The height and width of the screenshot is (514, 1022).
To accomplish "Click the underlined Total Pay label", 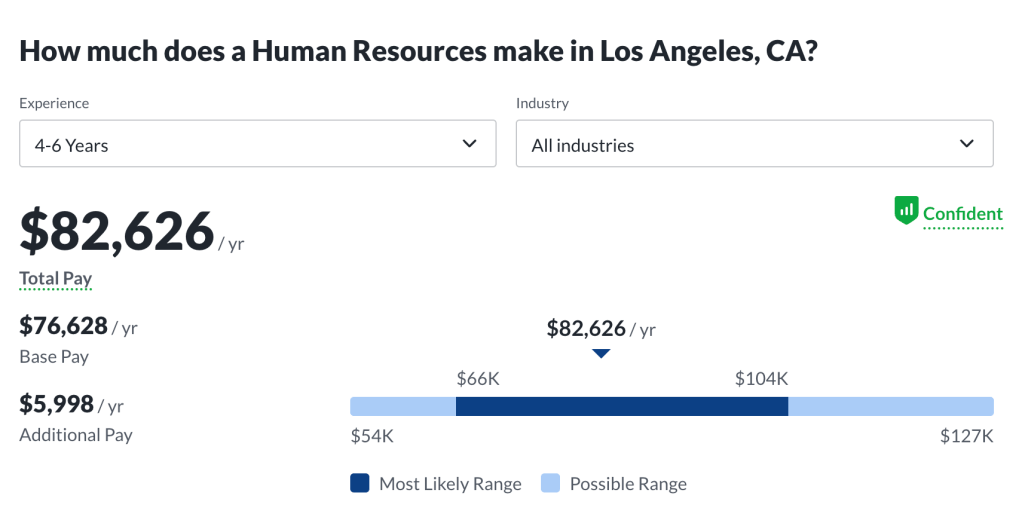I will 56,279.
